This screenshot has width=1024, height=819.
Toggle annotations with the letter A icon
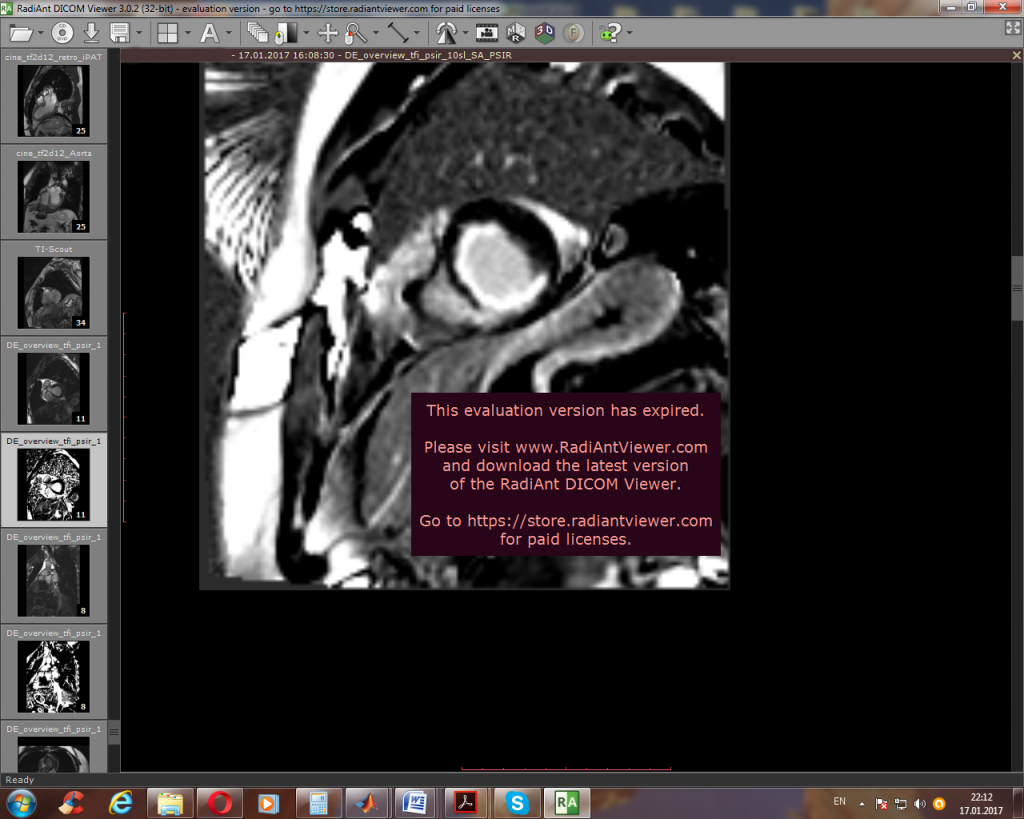coord(209,33)
